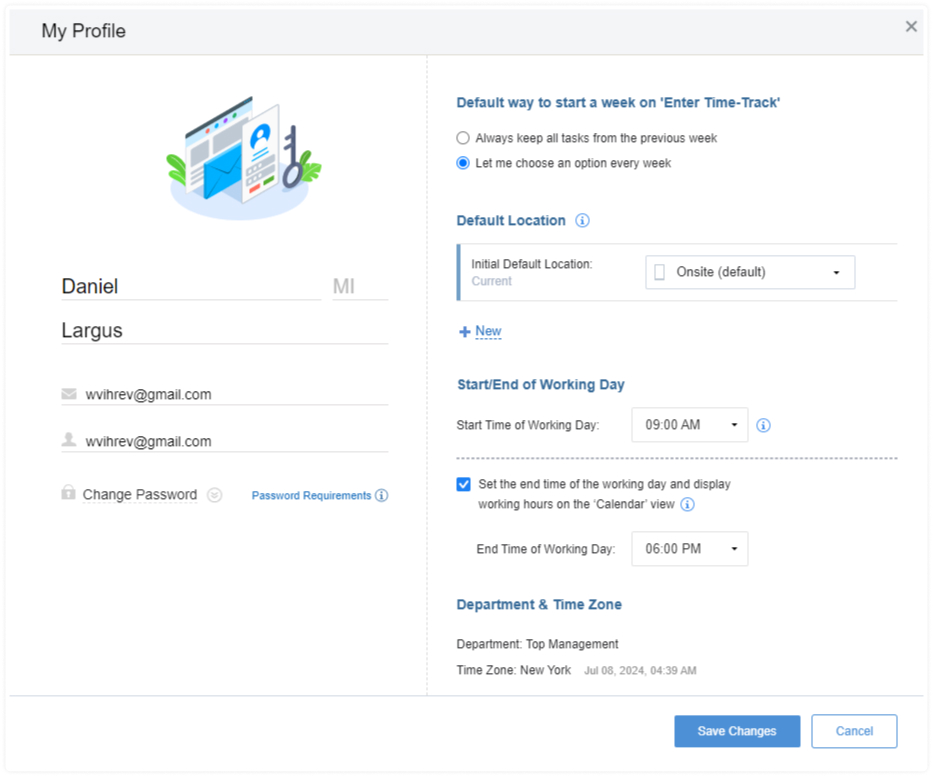The image size is (933, 777).
Task: Click the New location link
Action: click(x=488, y=331)
